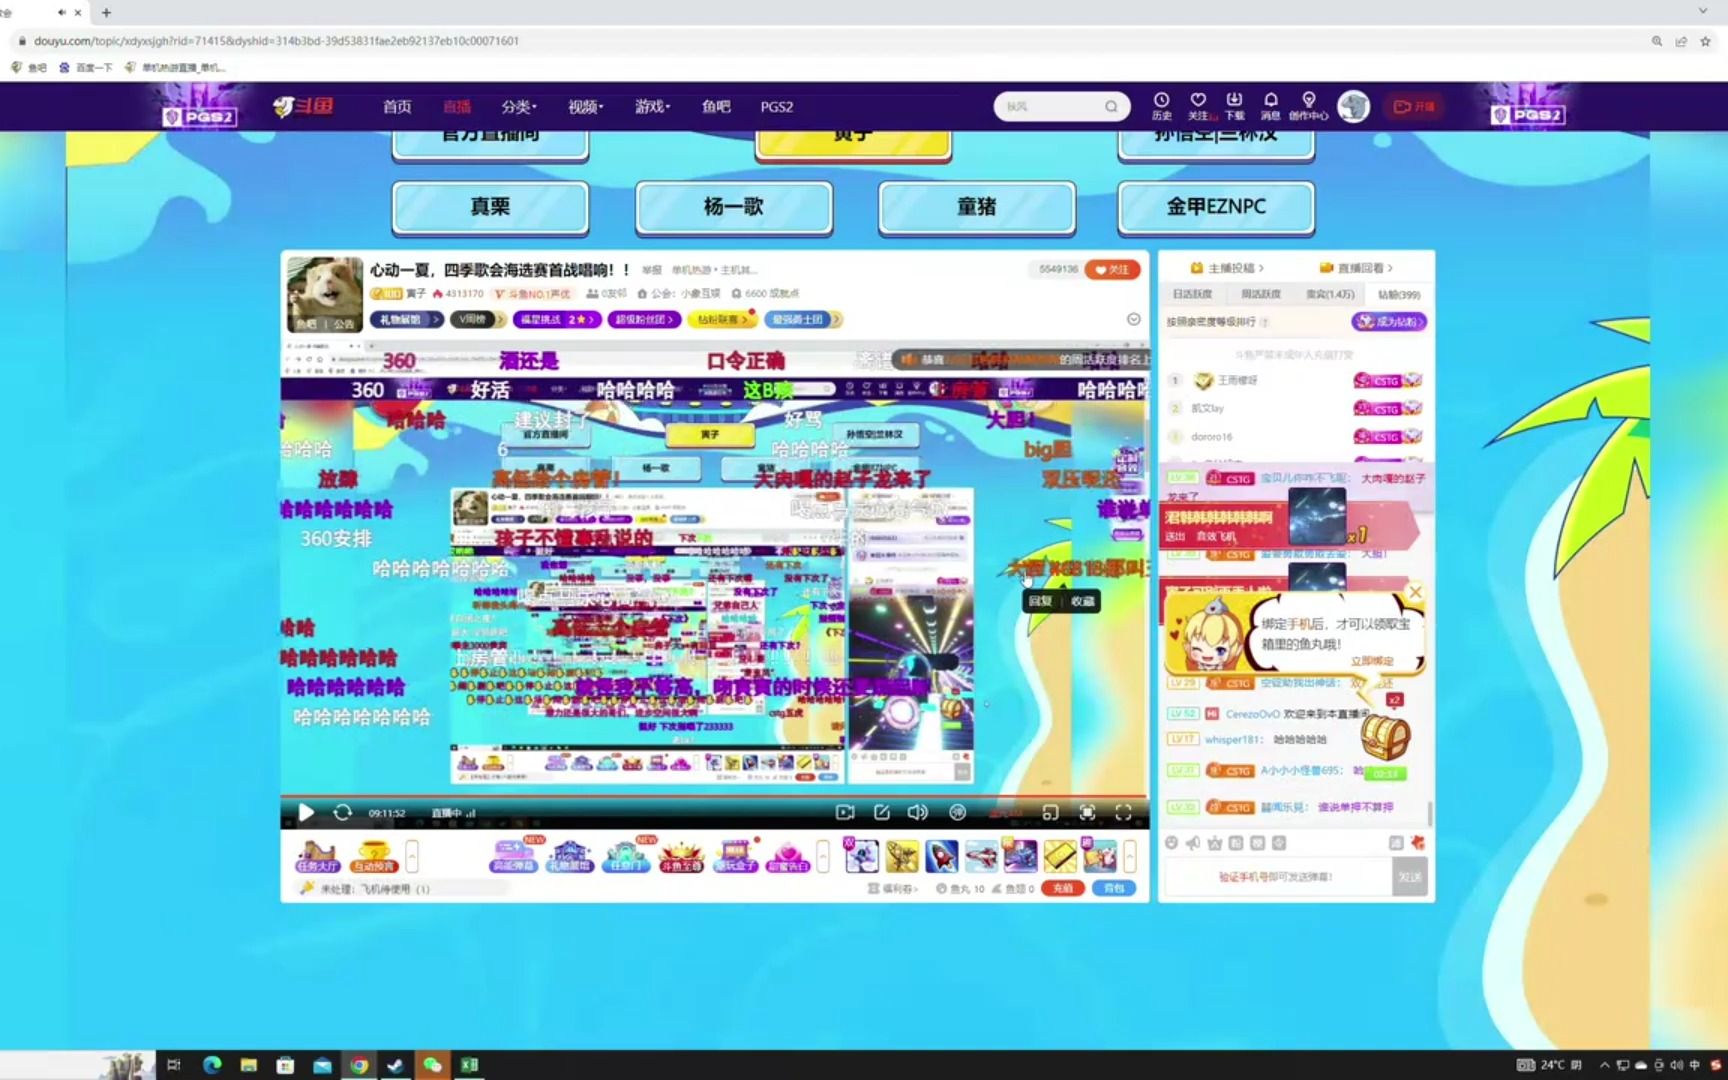The width and height of the screenshot is (1728, 1080).
Task: Open the 历史 history clock icon
Action: click(1161, 106)
